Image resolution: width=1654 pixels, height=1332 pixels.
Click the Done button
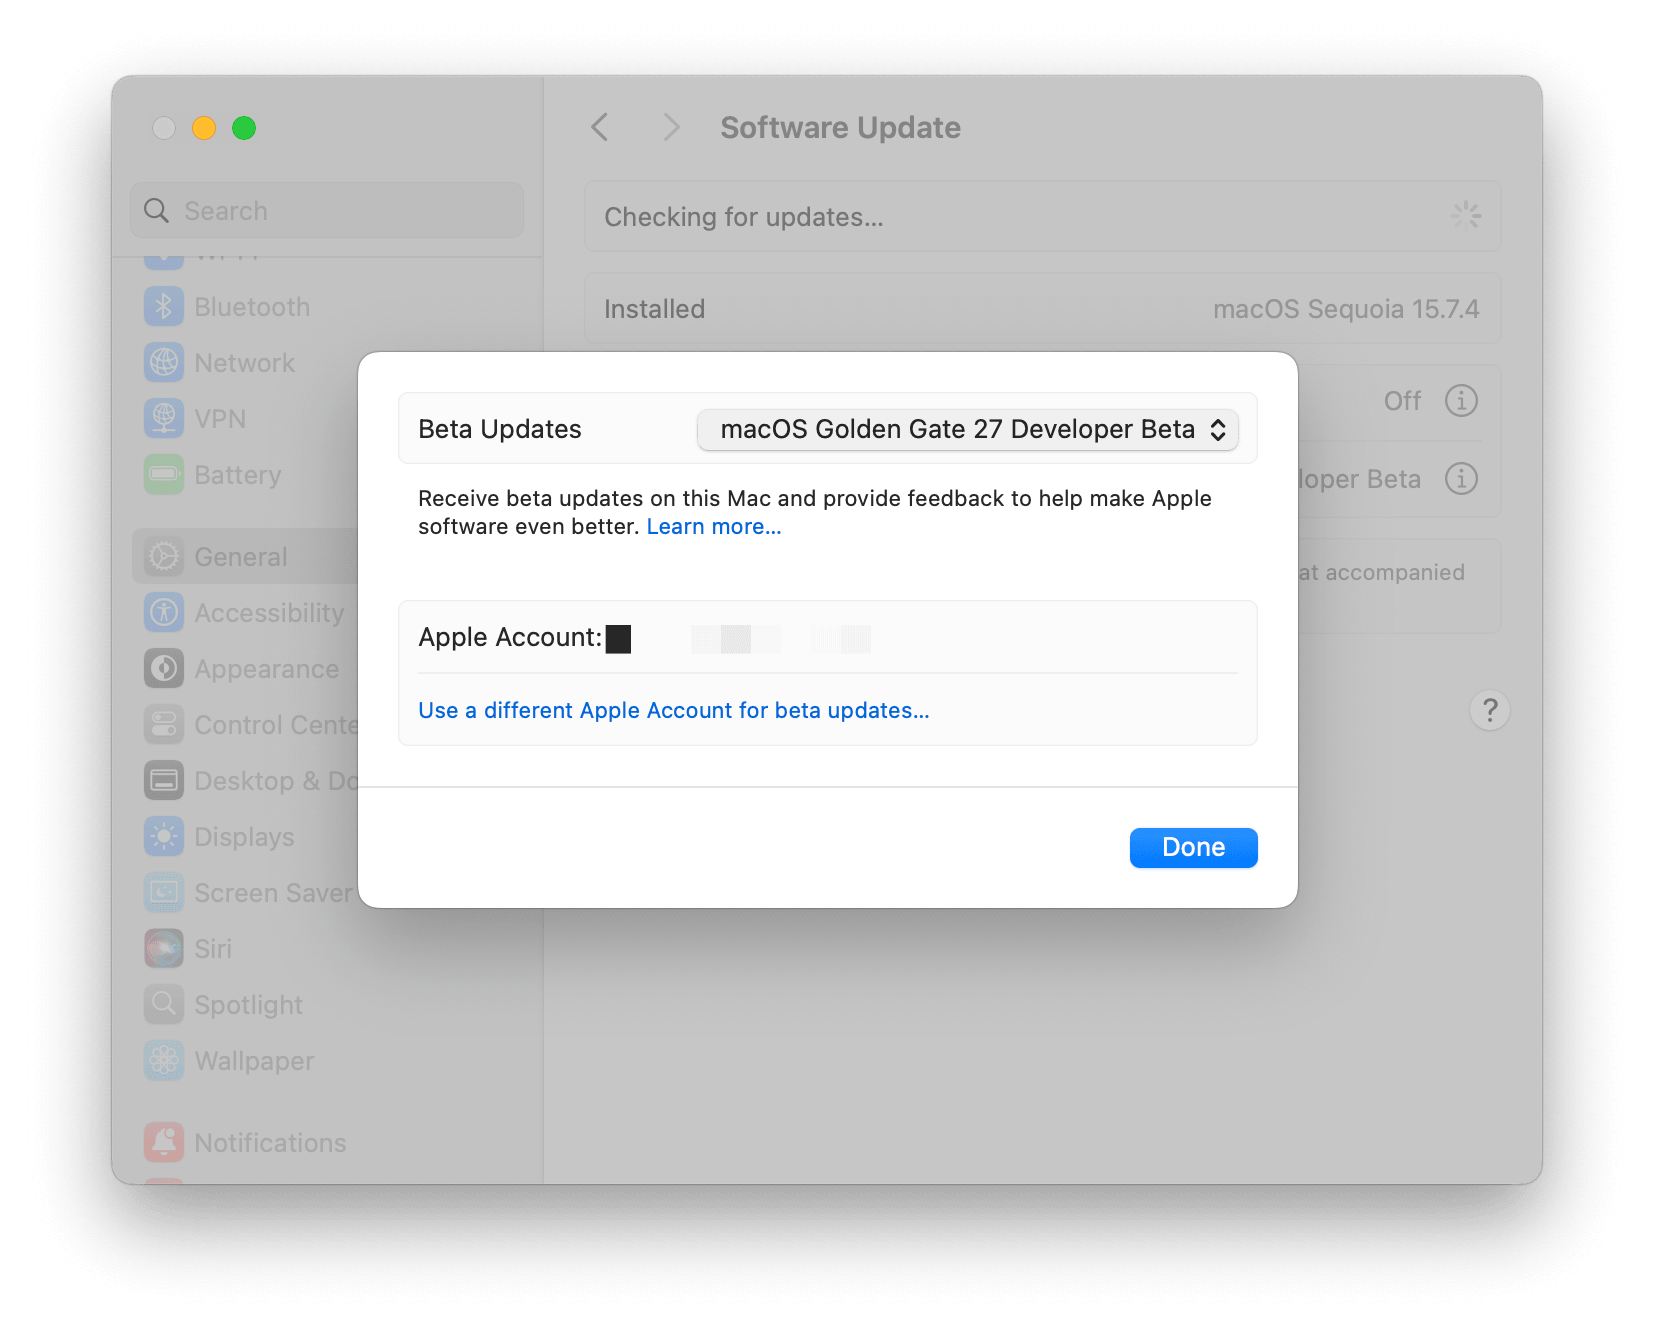coord(1193,848)
